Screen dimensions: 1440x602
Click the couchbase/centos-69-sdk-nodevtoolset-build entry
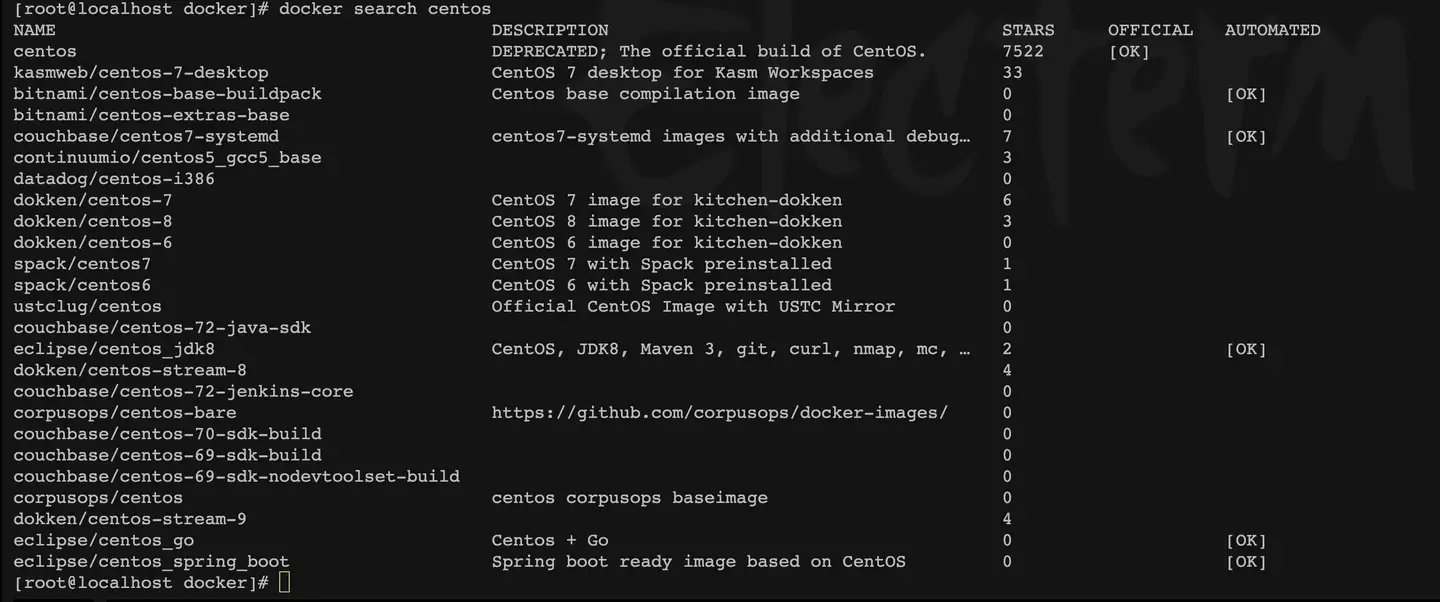click(x=236, y=477)
